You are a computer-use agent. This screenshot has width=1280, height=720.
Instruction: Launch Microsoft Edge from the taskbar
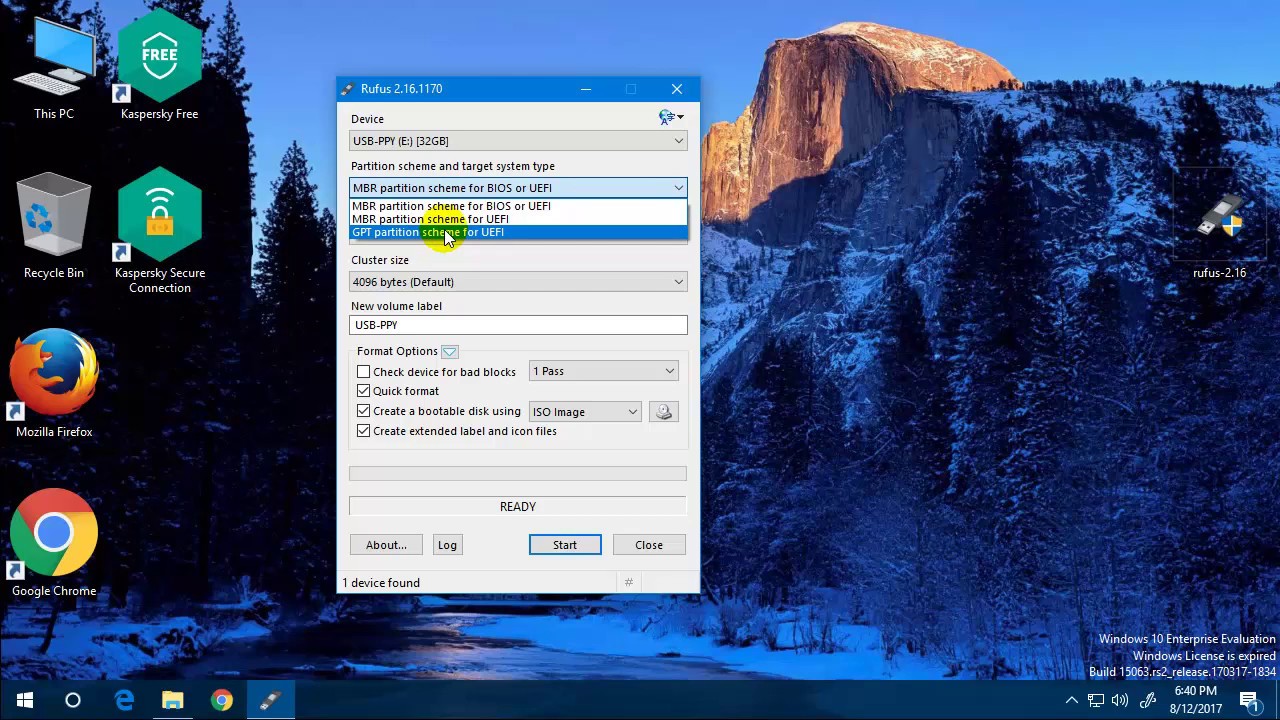tap(124, 701)
